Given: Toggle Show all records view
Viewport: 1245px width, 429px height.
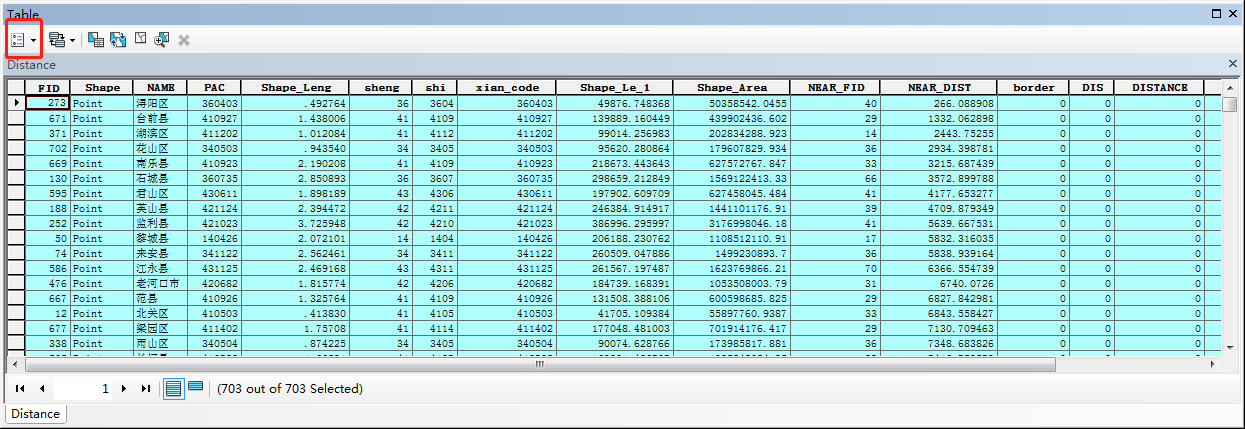Looking at the screenshot, I should coord(173,388).
